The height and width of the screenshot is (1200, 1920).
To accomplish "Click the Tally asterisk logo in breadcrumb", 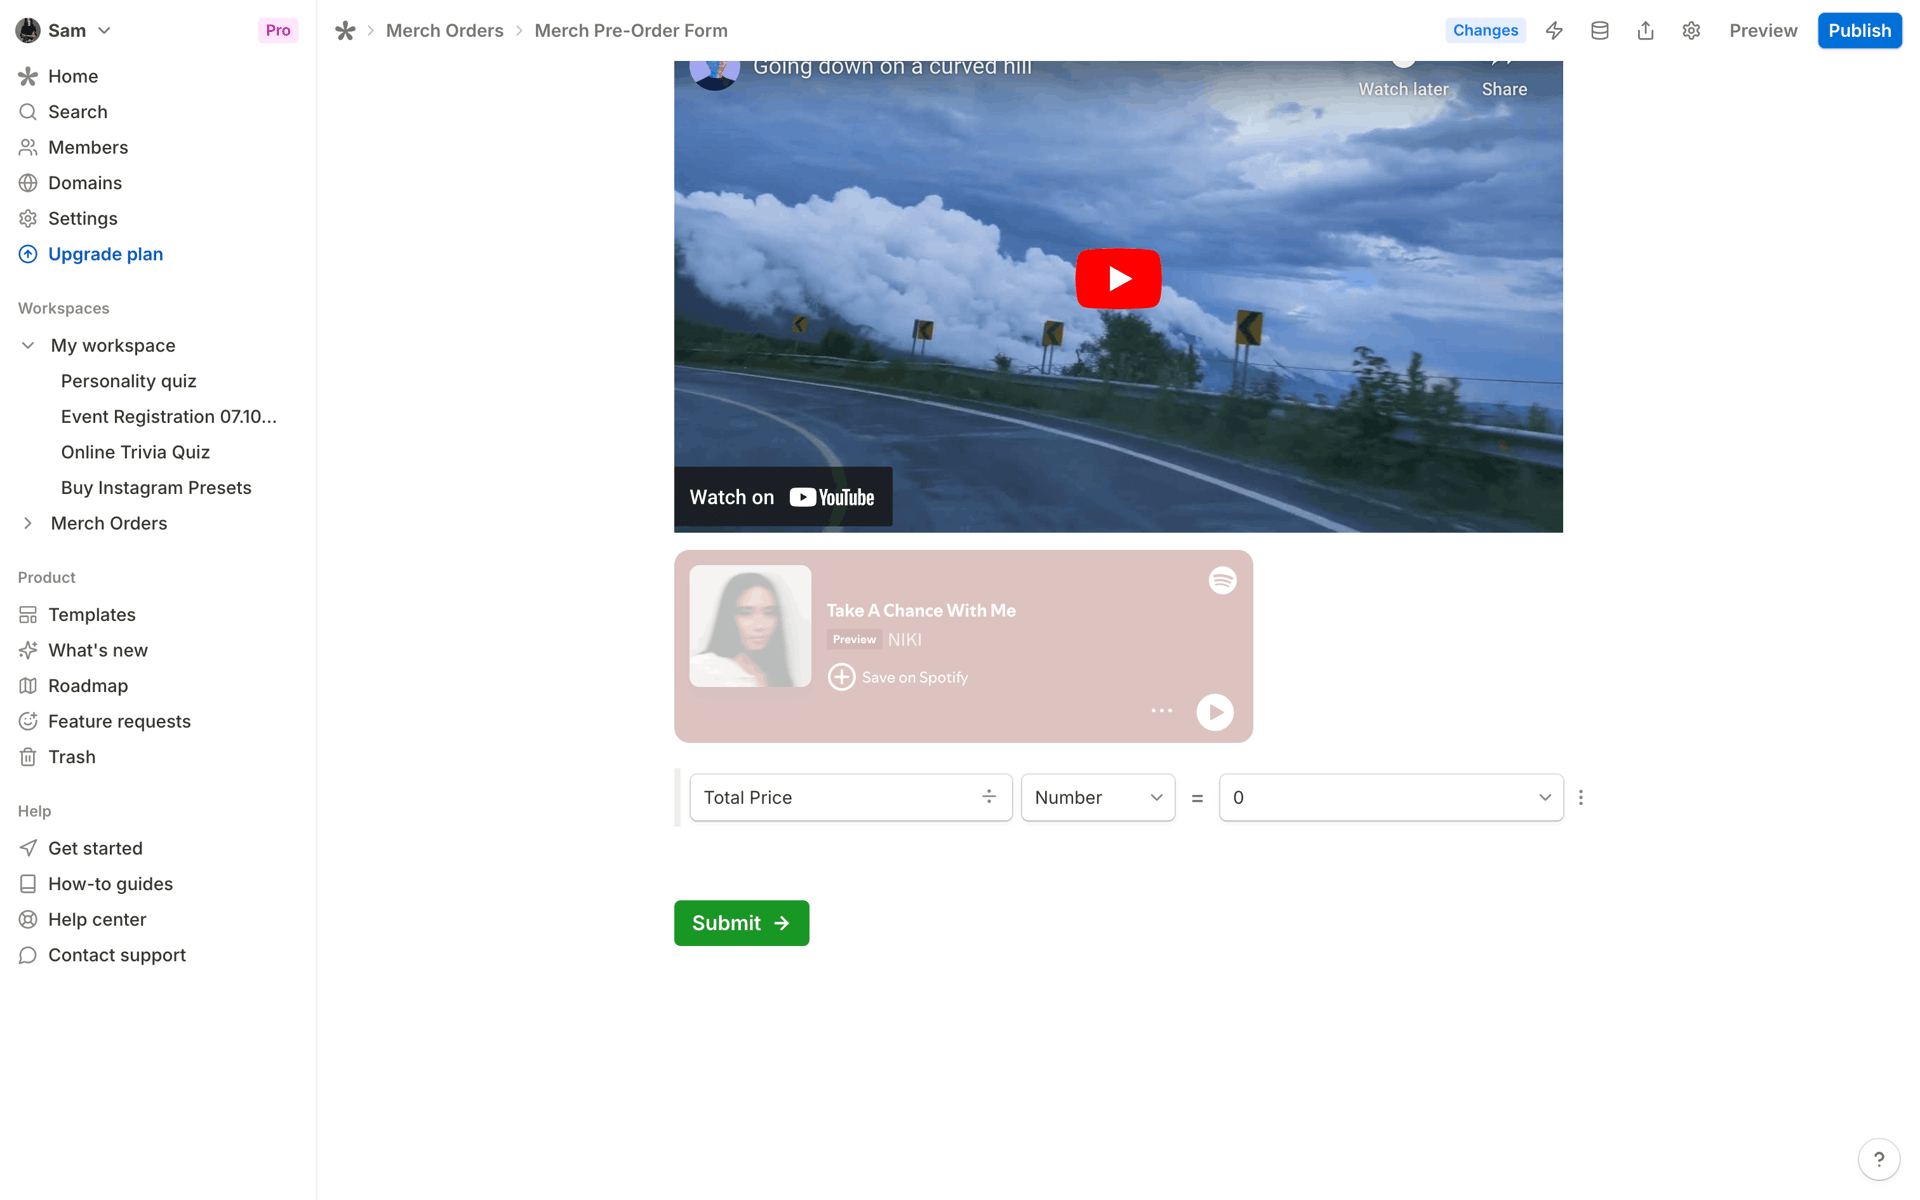I will [345, 31].
